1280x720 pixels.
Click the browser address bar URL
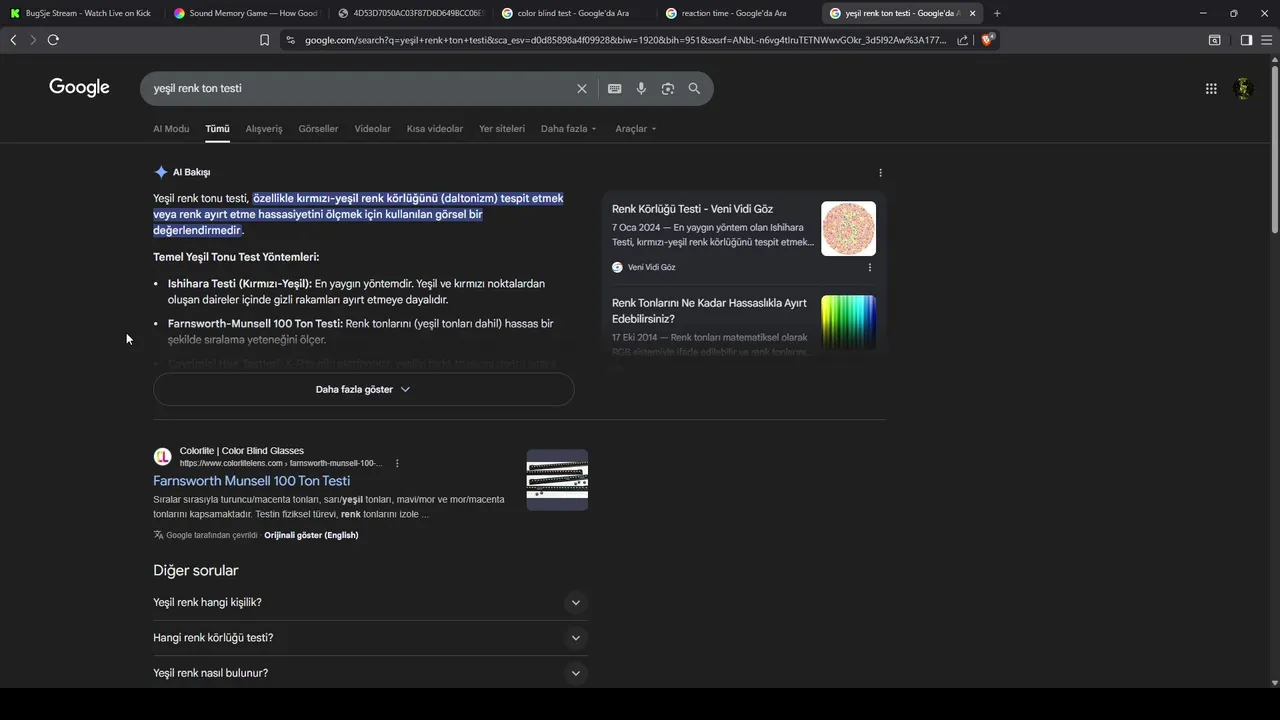625,40
